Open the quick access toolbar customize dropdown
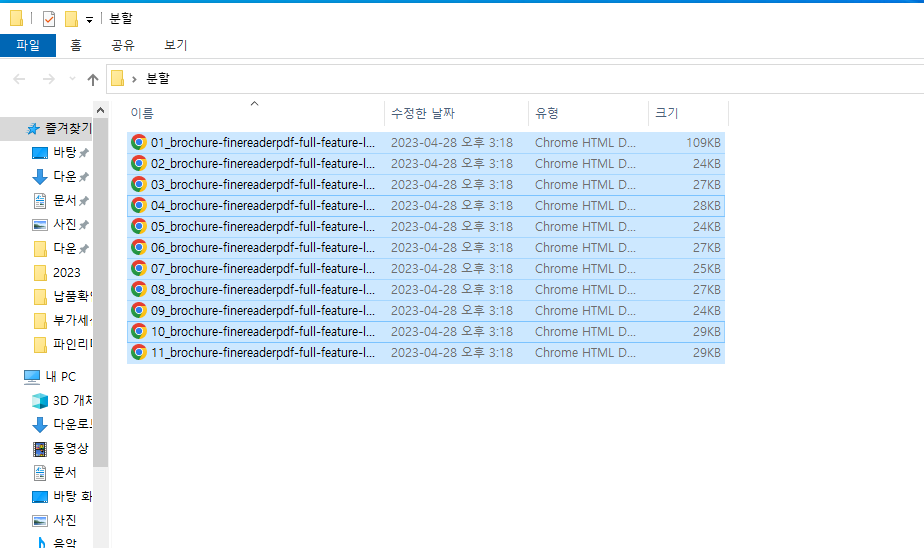This screenshot has height=548, width=924. (x=90, y=19)
